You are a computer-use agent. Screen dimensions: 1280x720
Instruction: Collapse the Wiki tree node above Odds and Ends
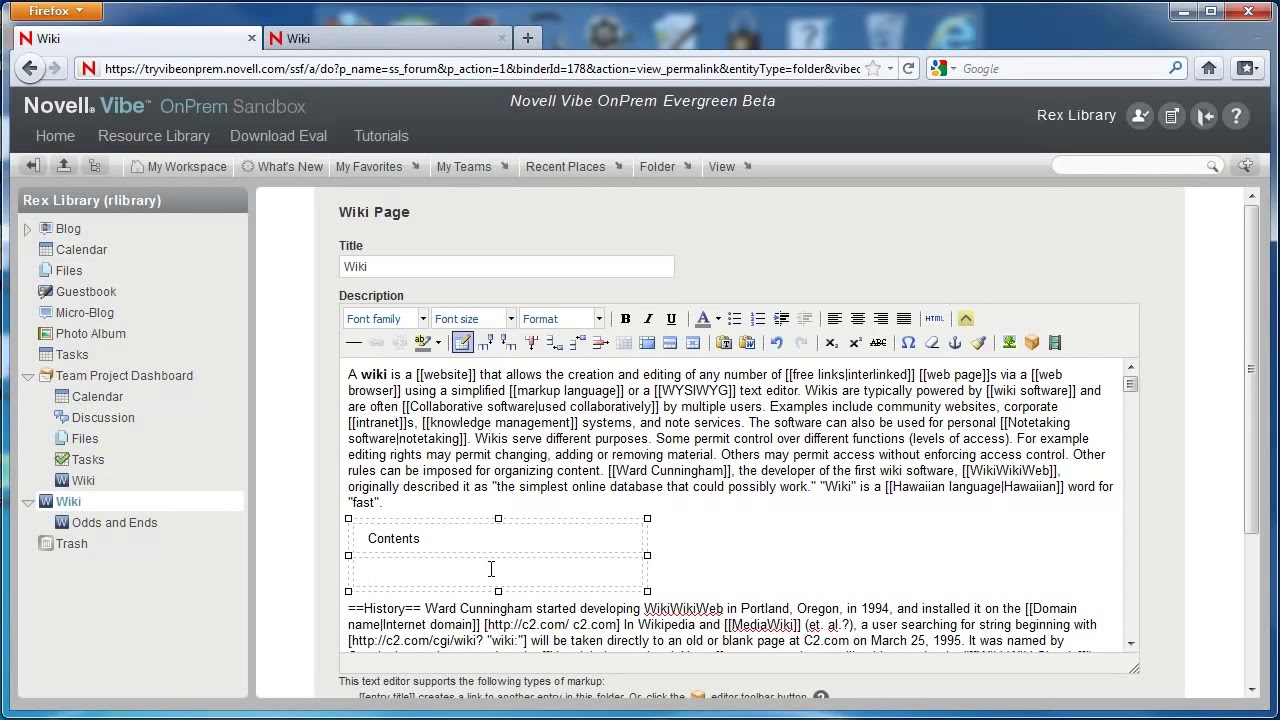28,502
